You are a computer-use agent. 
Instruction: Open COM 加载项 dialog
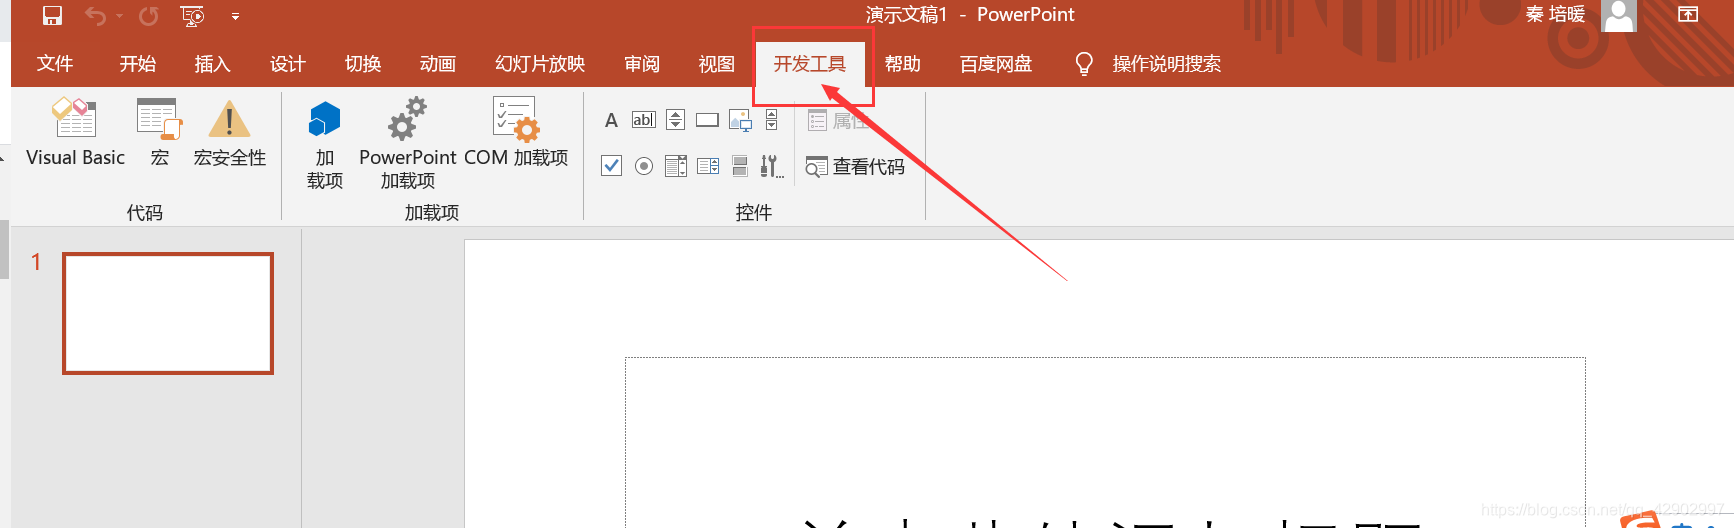click(516, 133)
